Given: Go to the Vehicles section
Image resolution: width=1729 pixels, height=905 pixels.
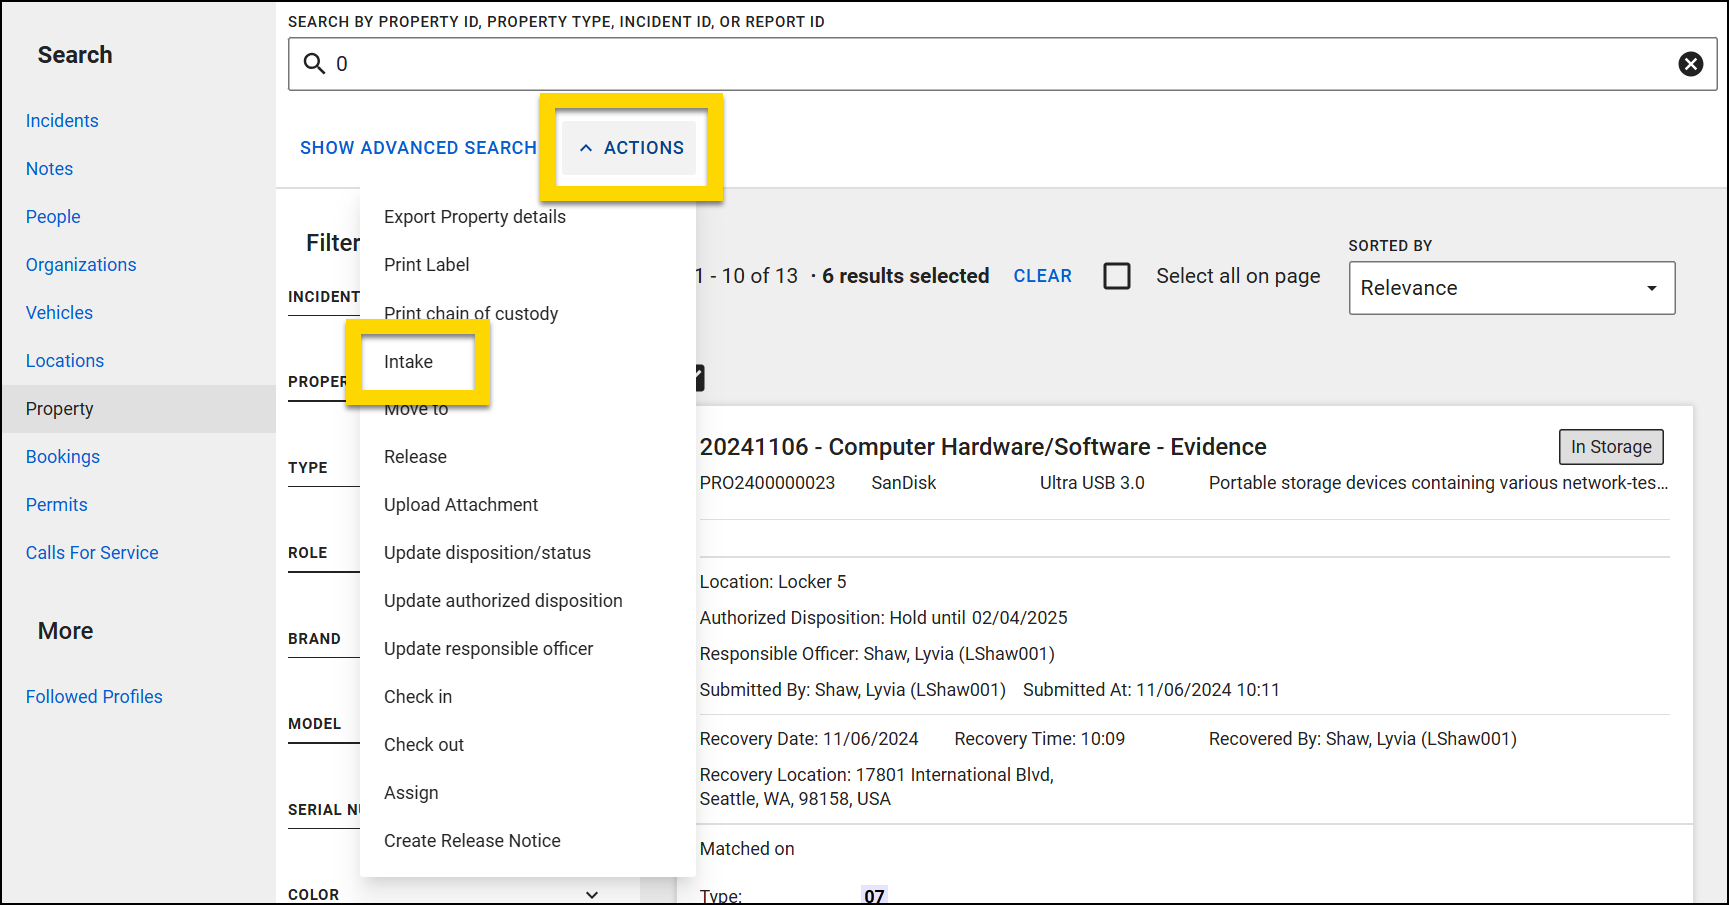Looking at the screenshot, I should 59,312.
